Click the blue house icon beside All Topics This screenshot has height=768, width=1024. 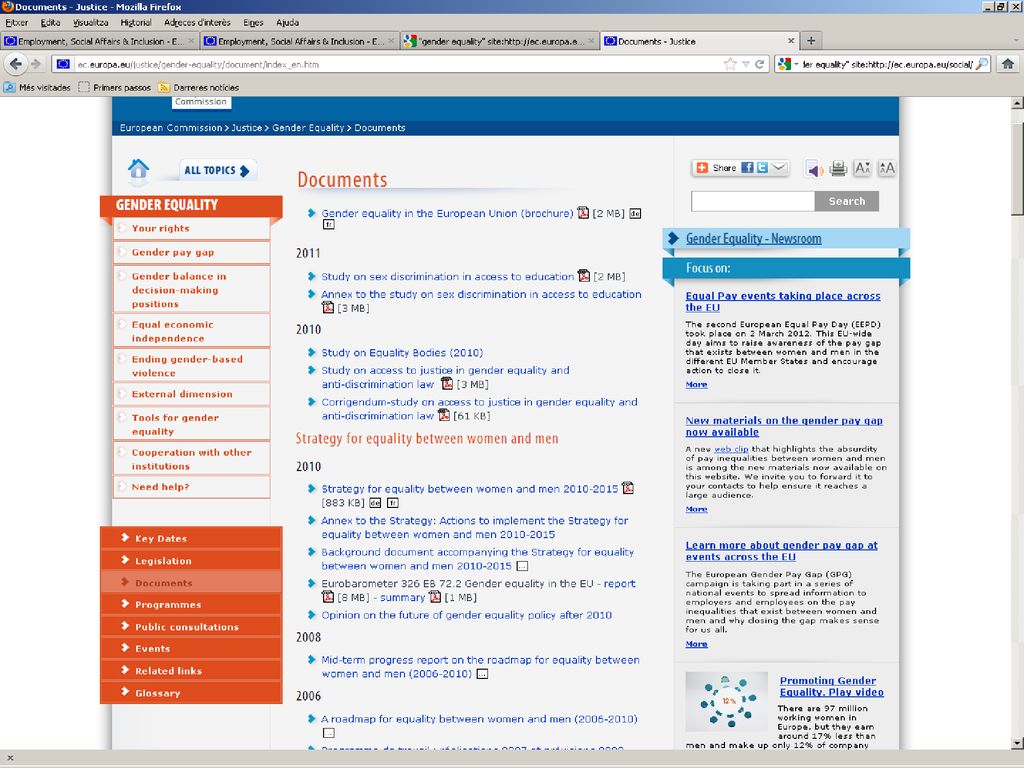tap(138, 170)
